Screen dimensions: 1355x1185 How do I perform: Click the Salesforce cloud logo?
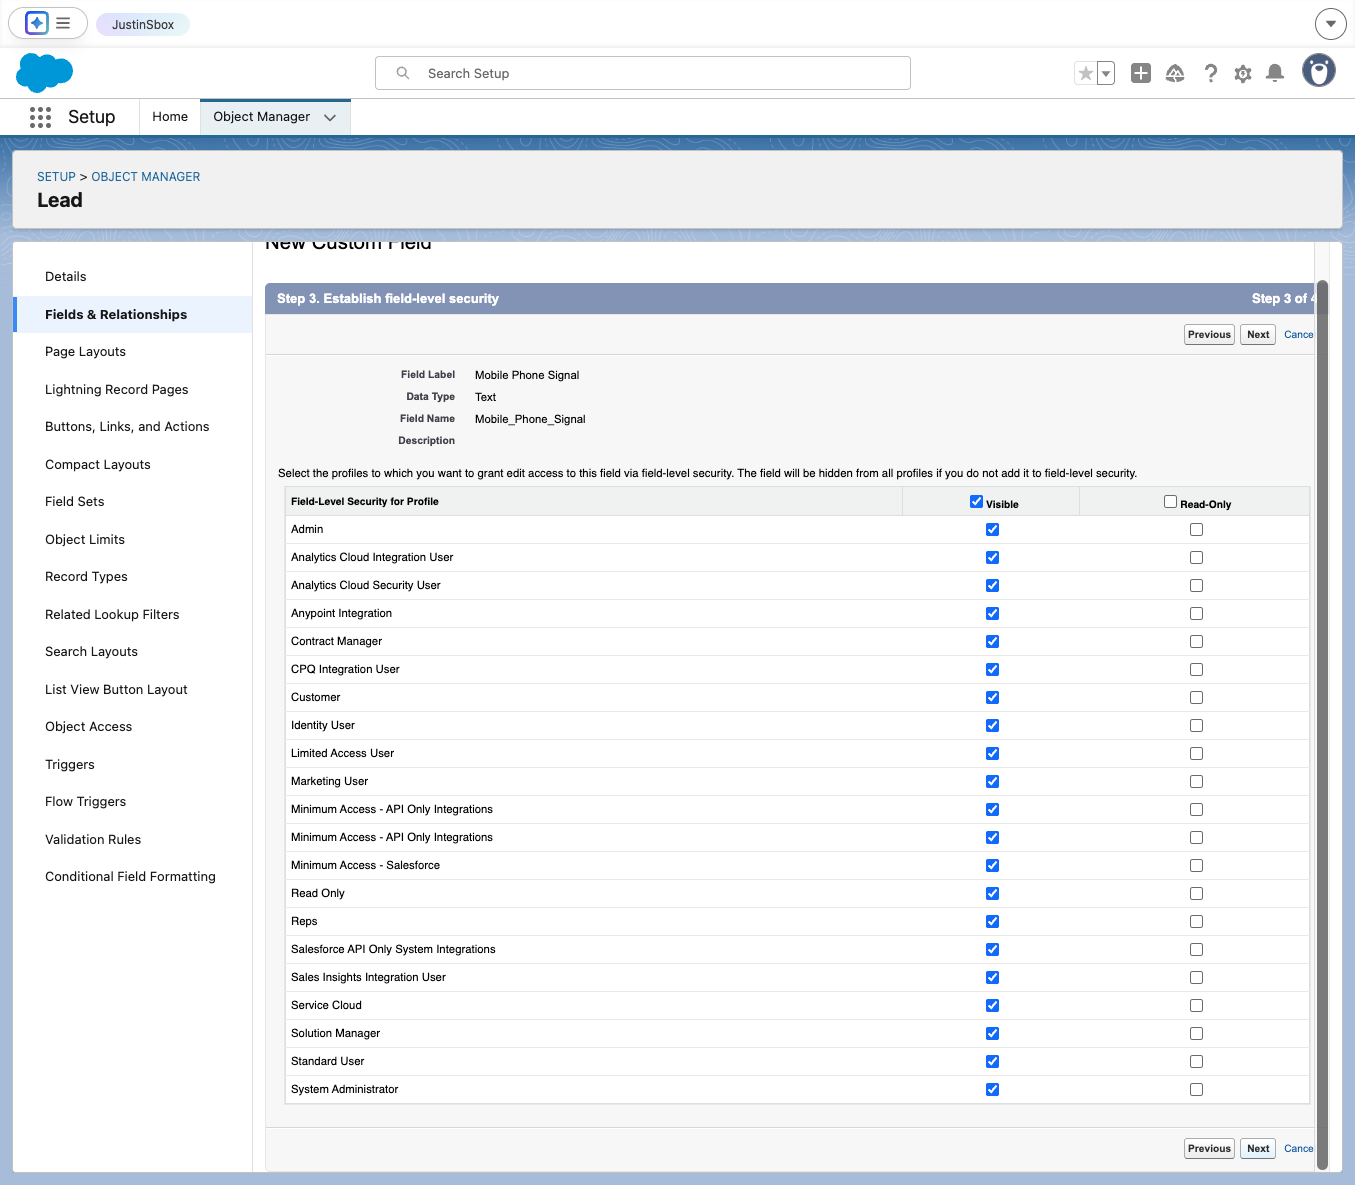[45, 73]
